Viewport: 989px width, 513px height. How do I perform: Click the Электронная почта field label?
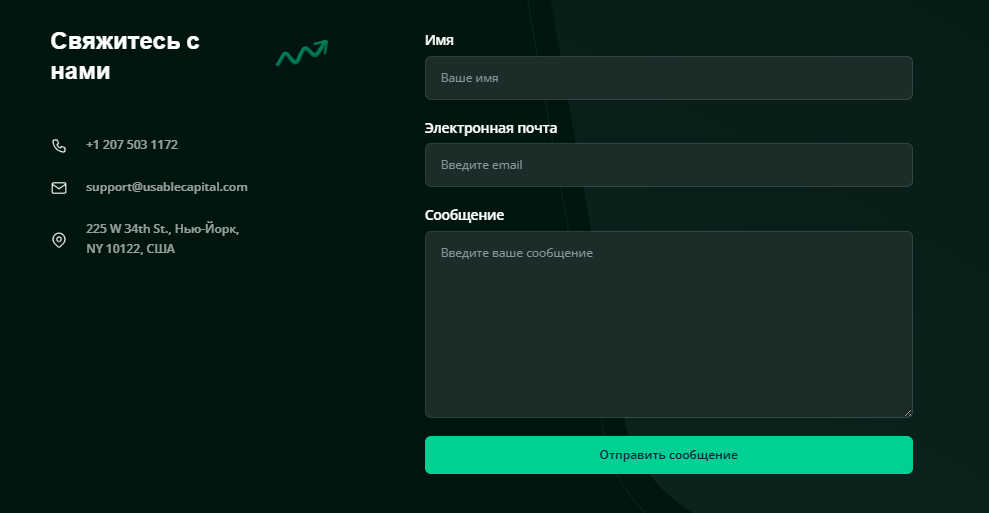tap(491, 129)
